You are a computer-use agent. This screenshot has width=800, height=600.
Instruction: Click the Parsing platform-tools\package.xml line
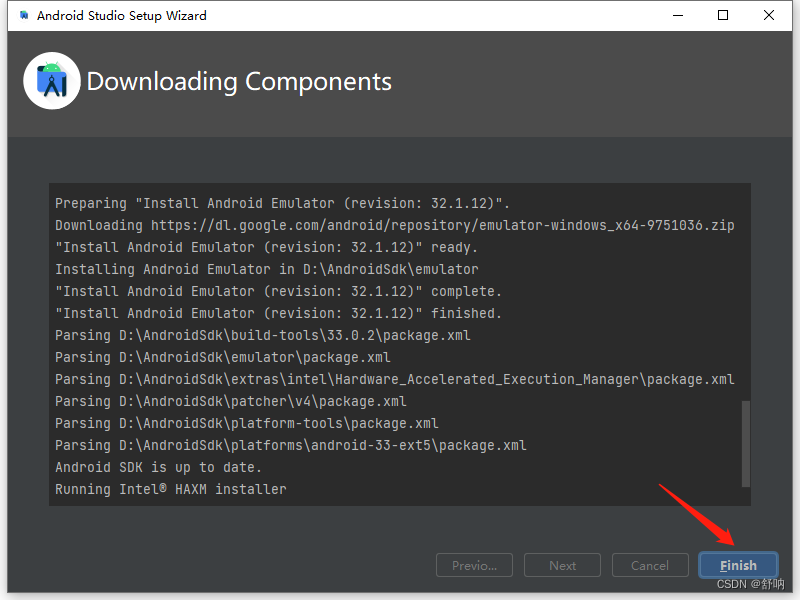(246, 423)
